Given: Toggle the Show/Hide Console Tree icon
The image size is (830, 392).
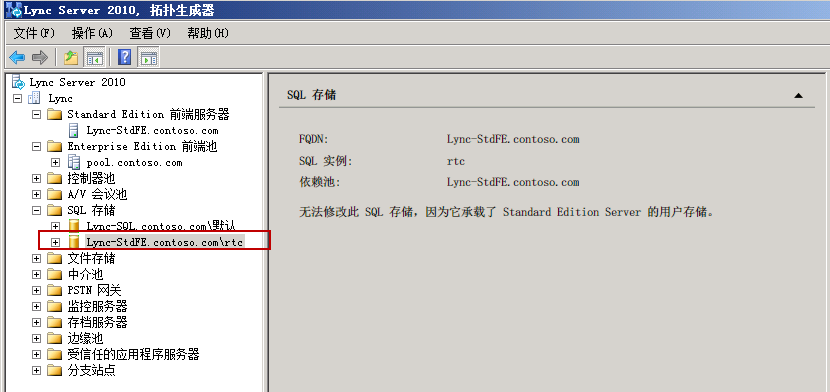Looking at the screenshot, I should [95, 57].
